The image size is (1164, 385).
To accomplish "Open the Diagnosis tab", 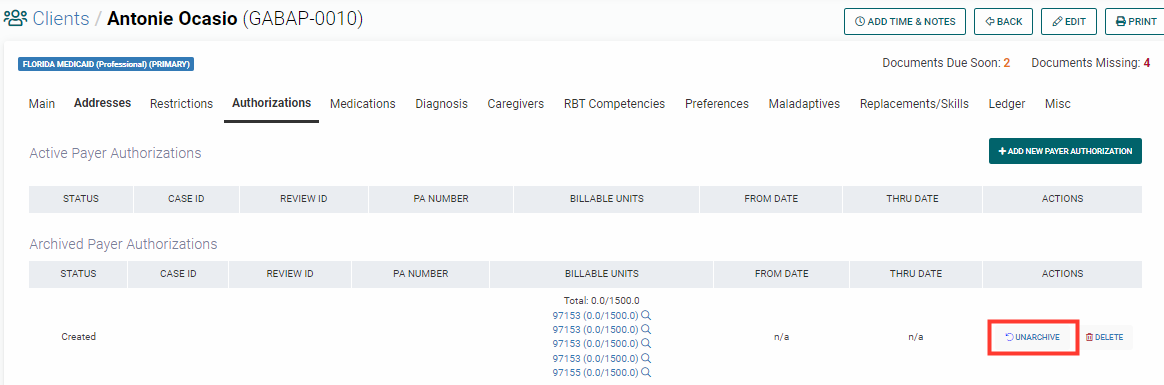I will 442,104.
